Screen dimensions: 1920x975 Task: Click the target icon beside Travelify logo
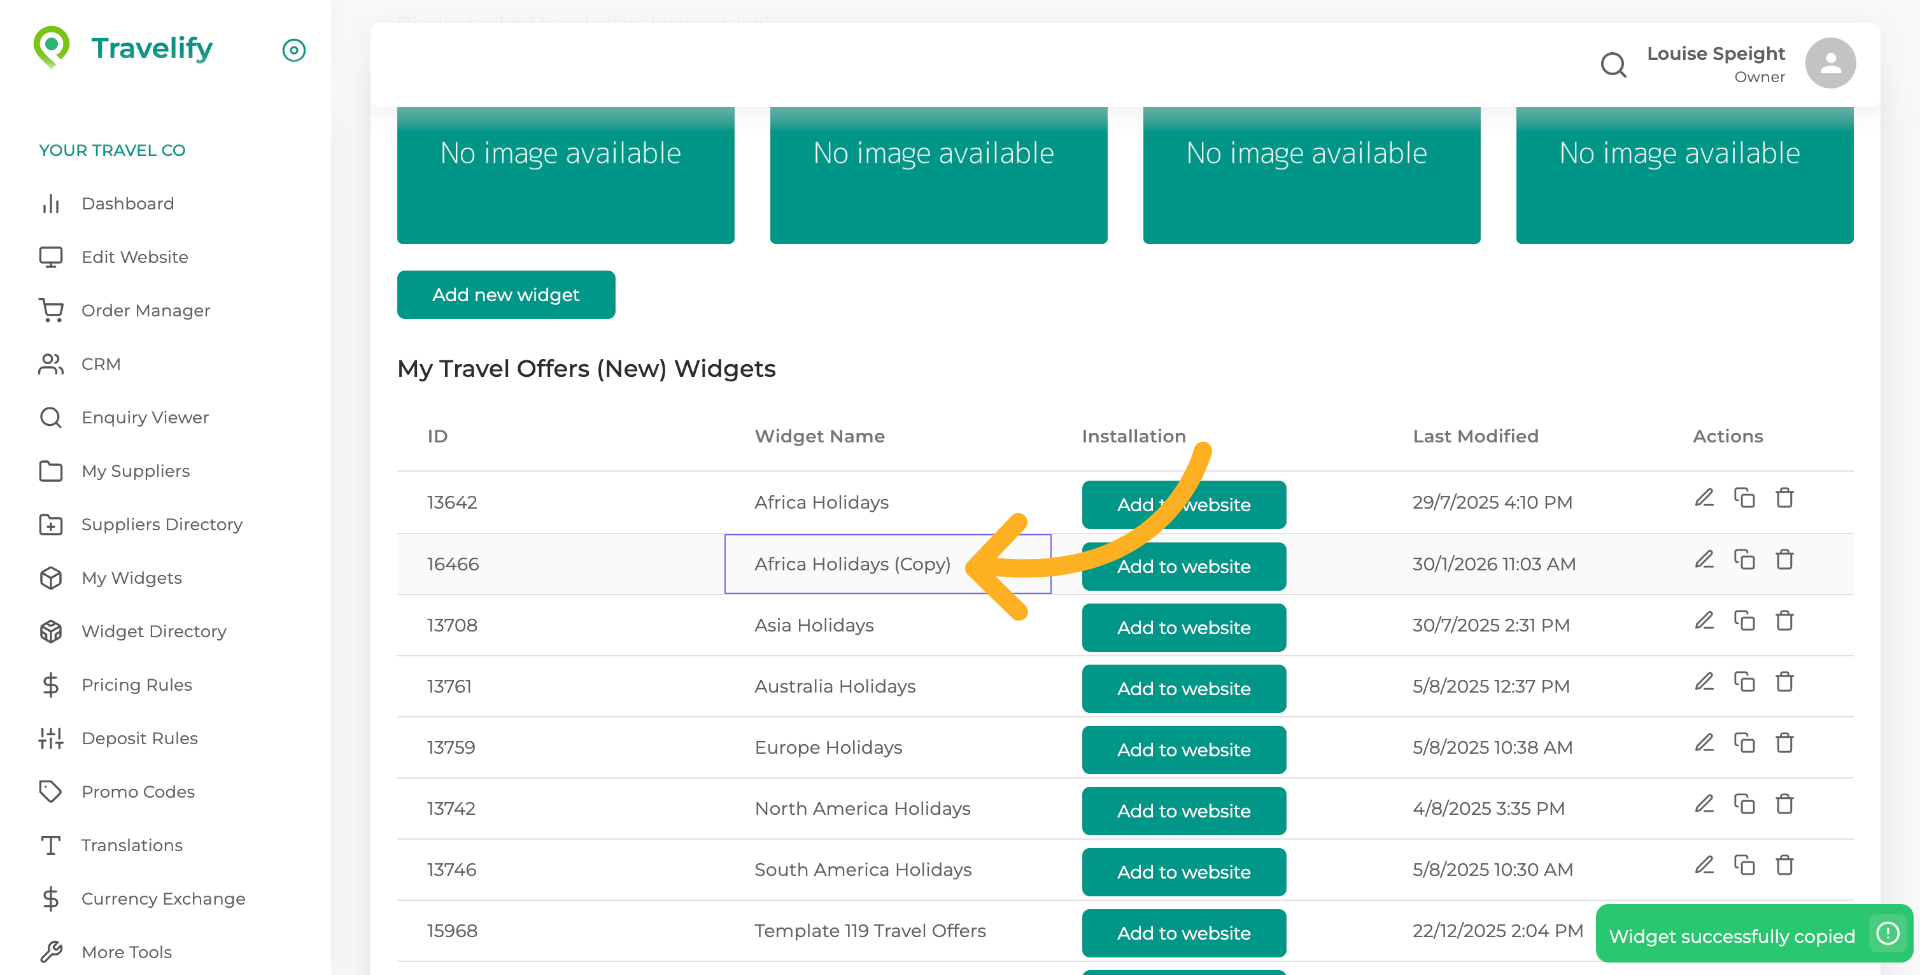(293, 50)
